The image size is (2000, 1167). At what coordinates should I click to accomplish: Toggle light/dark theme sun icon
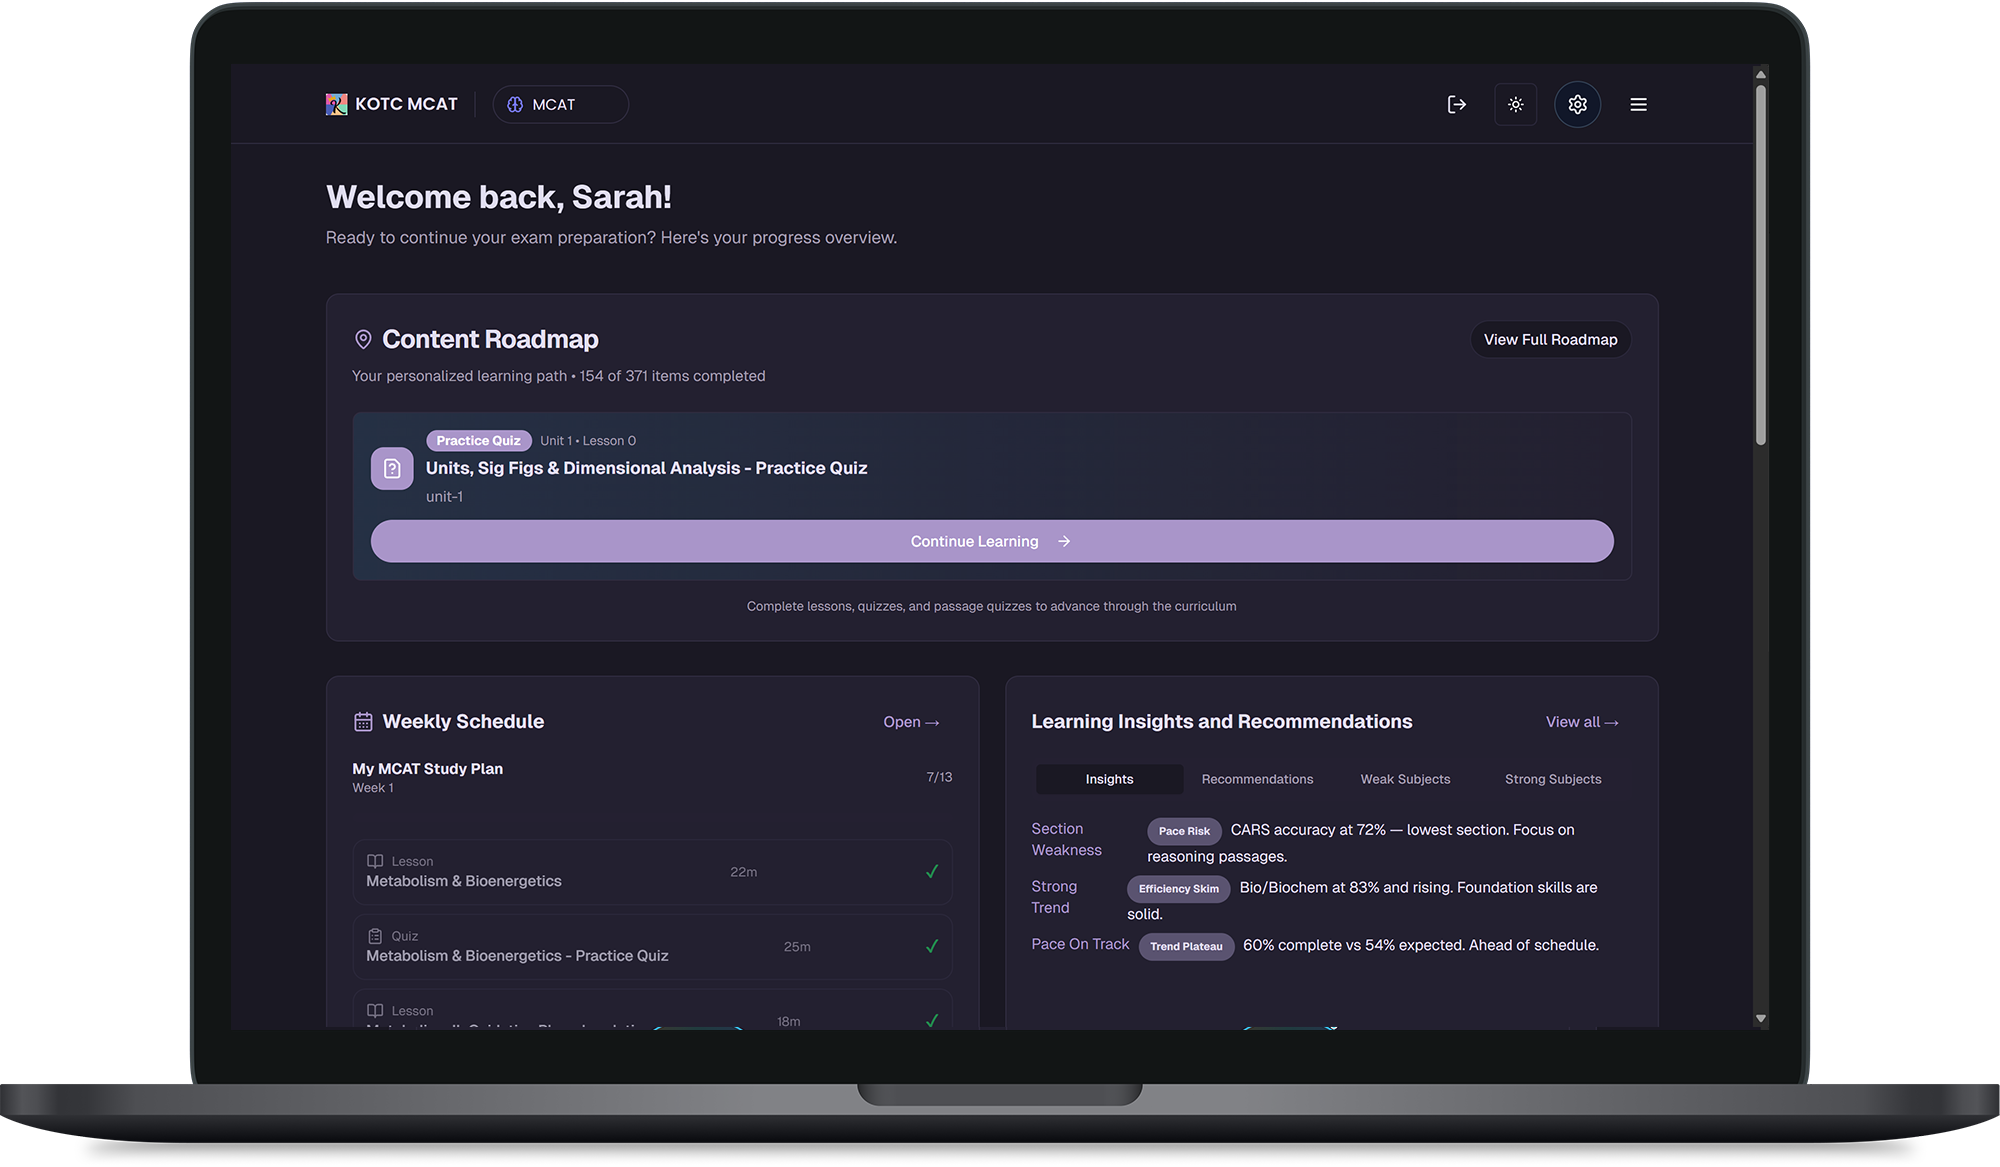pos(1516,104)
